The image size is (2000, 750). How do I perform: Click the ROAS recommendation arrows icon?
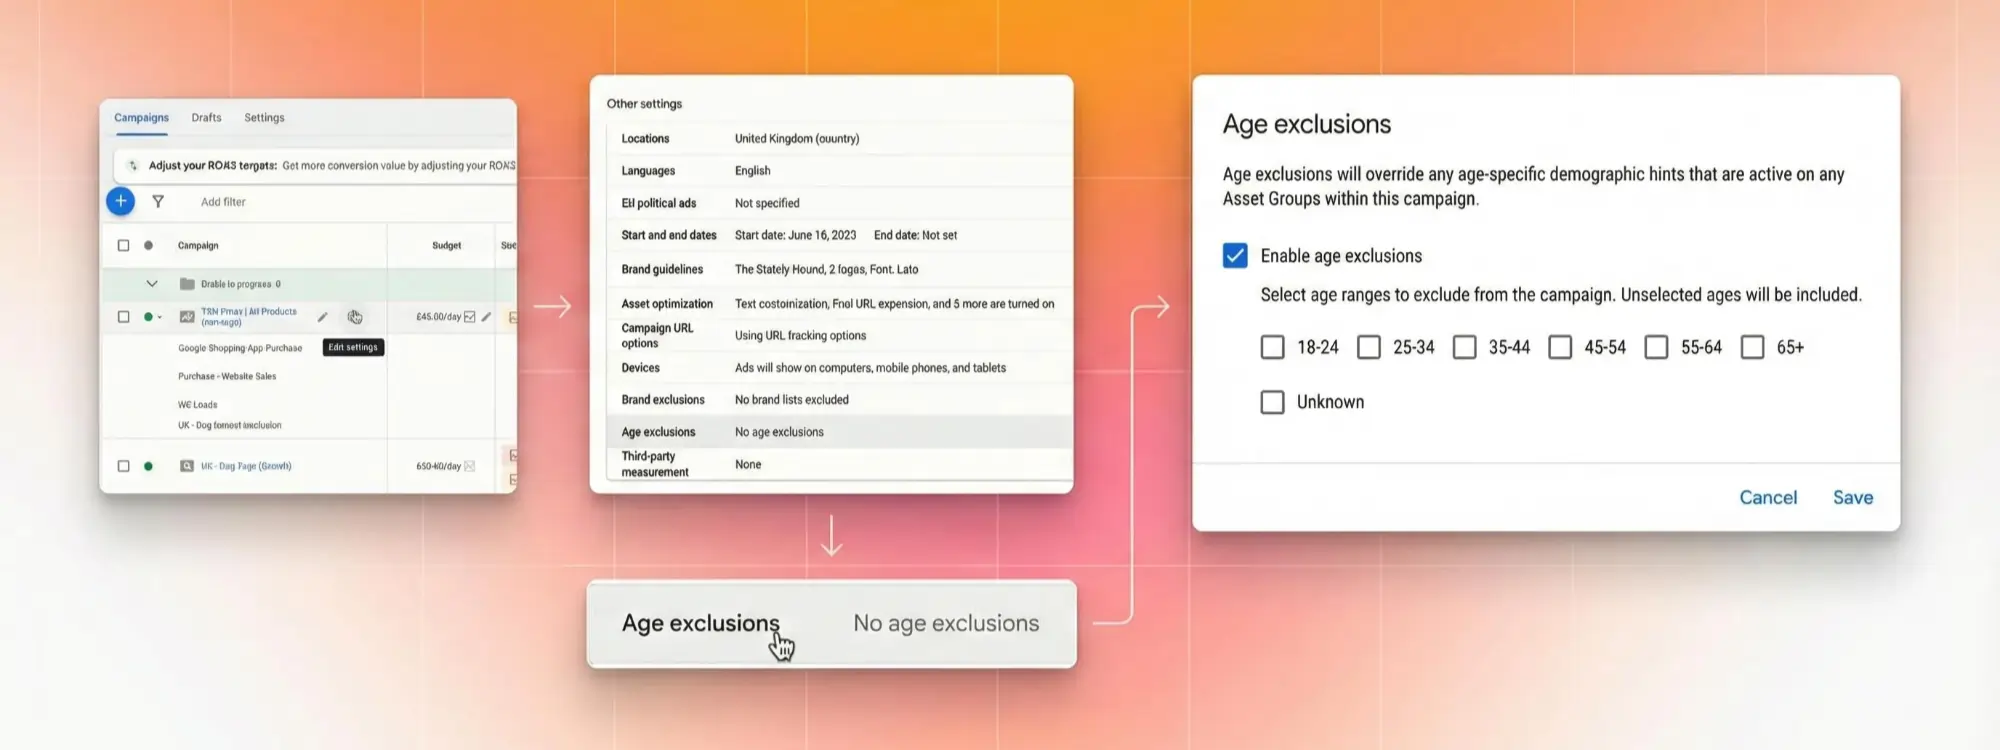click(133, 166)
